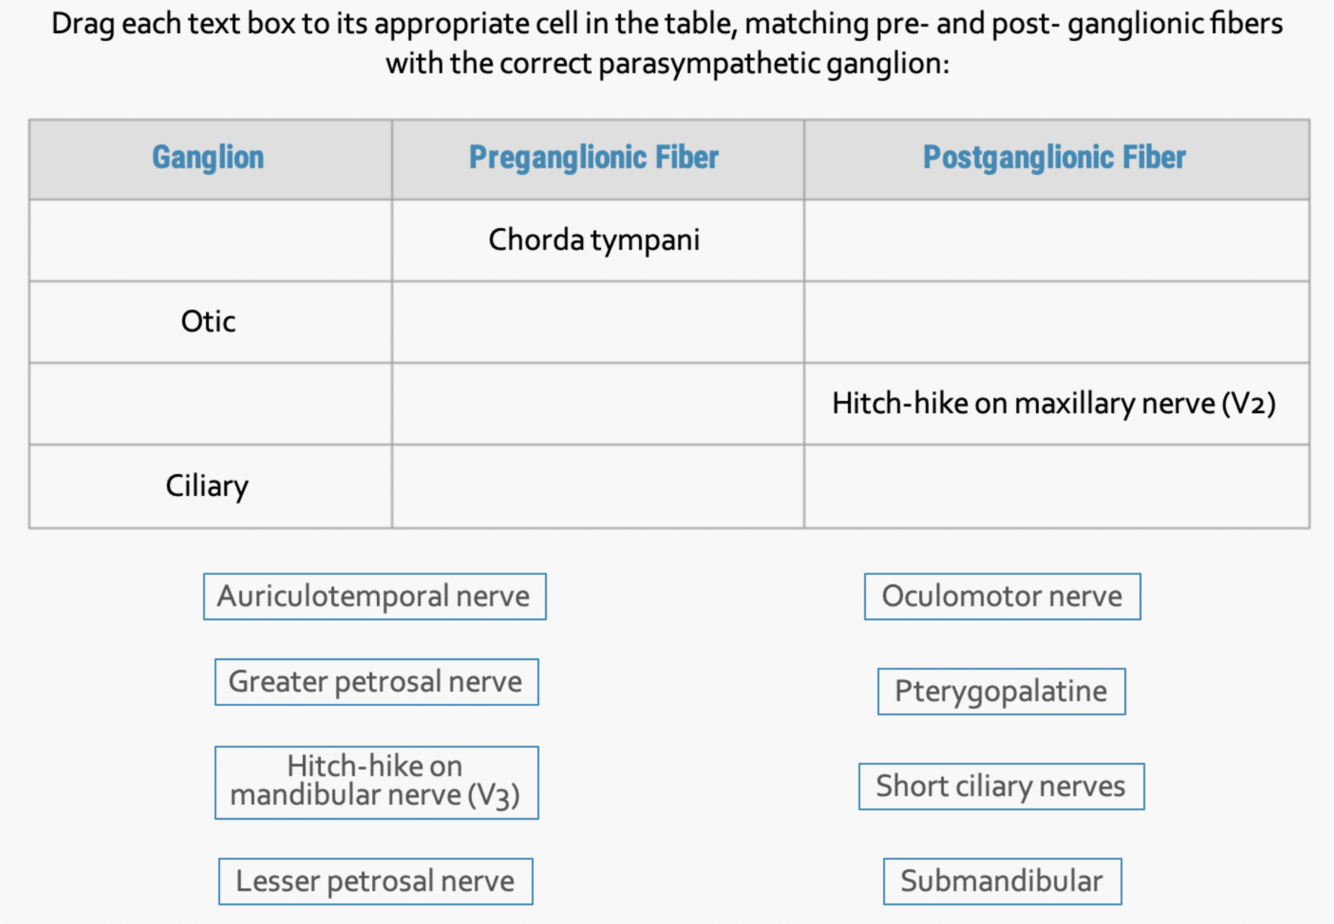Select the Auriculotemporal nerve text box
The width and height of the screenshot is (1334, 924).
point(375,596)
